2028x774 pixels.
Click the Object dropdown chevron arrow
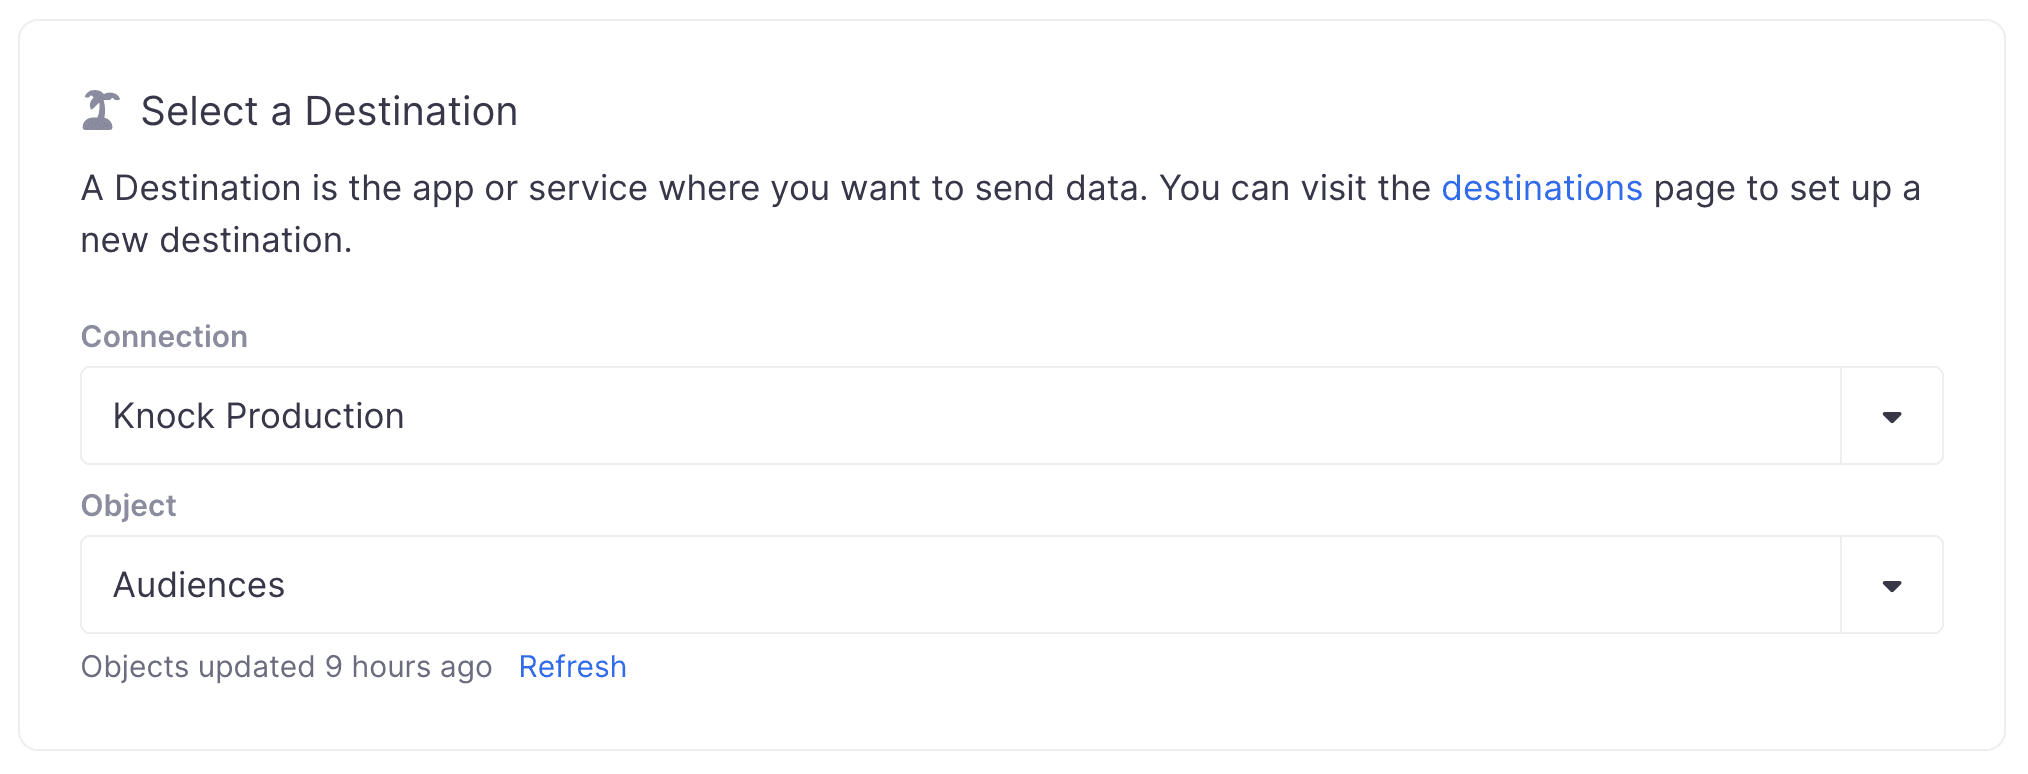coord(1890,585)
